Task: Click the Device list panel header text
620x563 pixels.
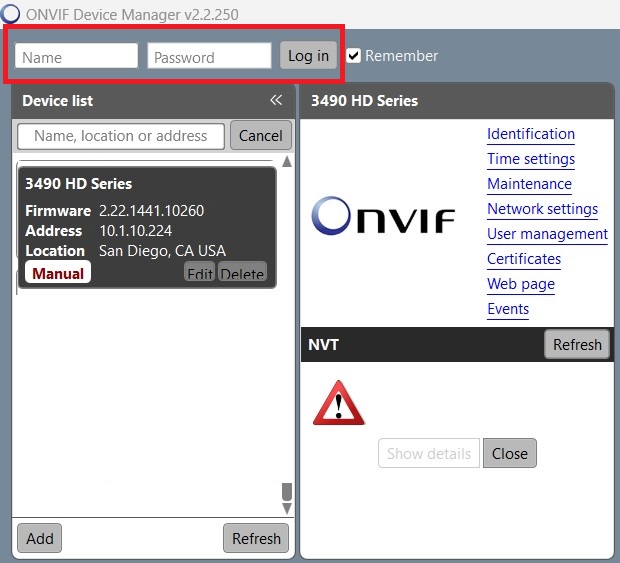Action: click(58, 101)
